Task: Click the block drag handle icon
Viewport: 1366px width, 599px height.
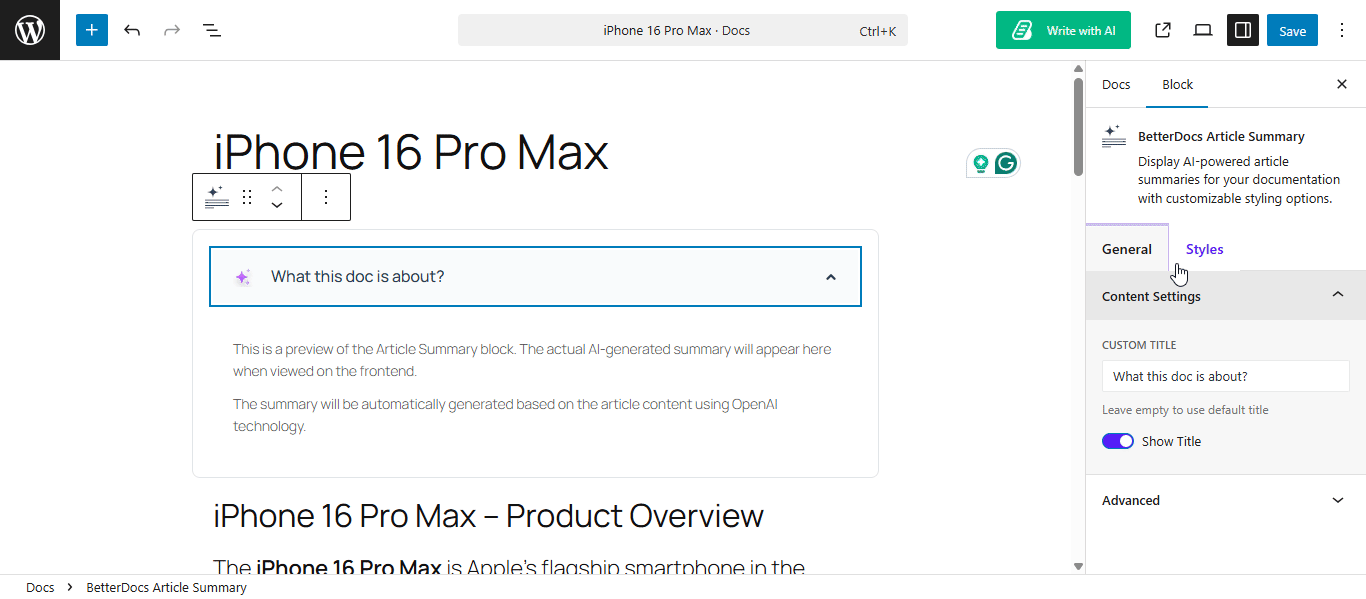Action: pyautogui.click(x=247, y=197)
